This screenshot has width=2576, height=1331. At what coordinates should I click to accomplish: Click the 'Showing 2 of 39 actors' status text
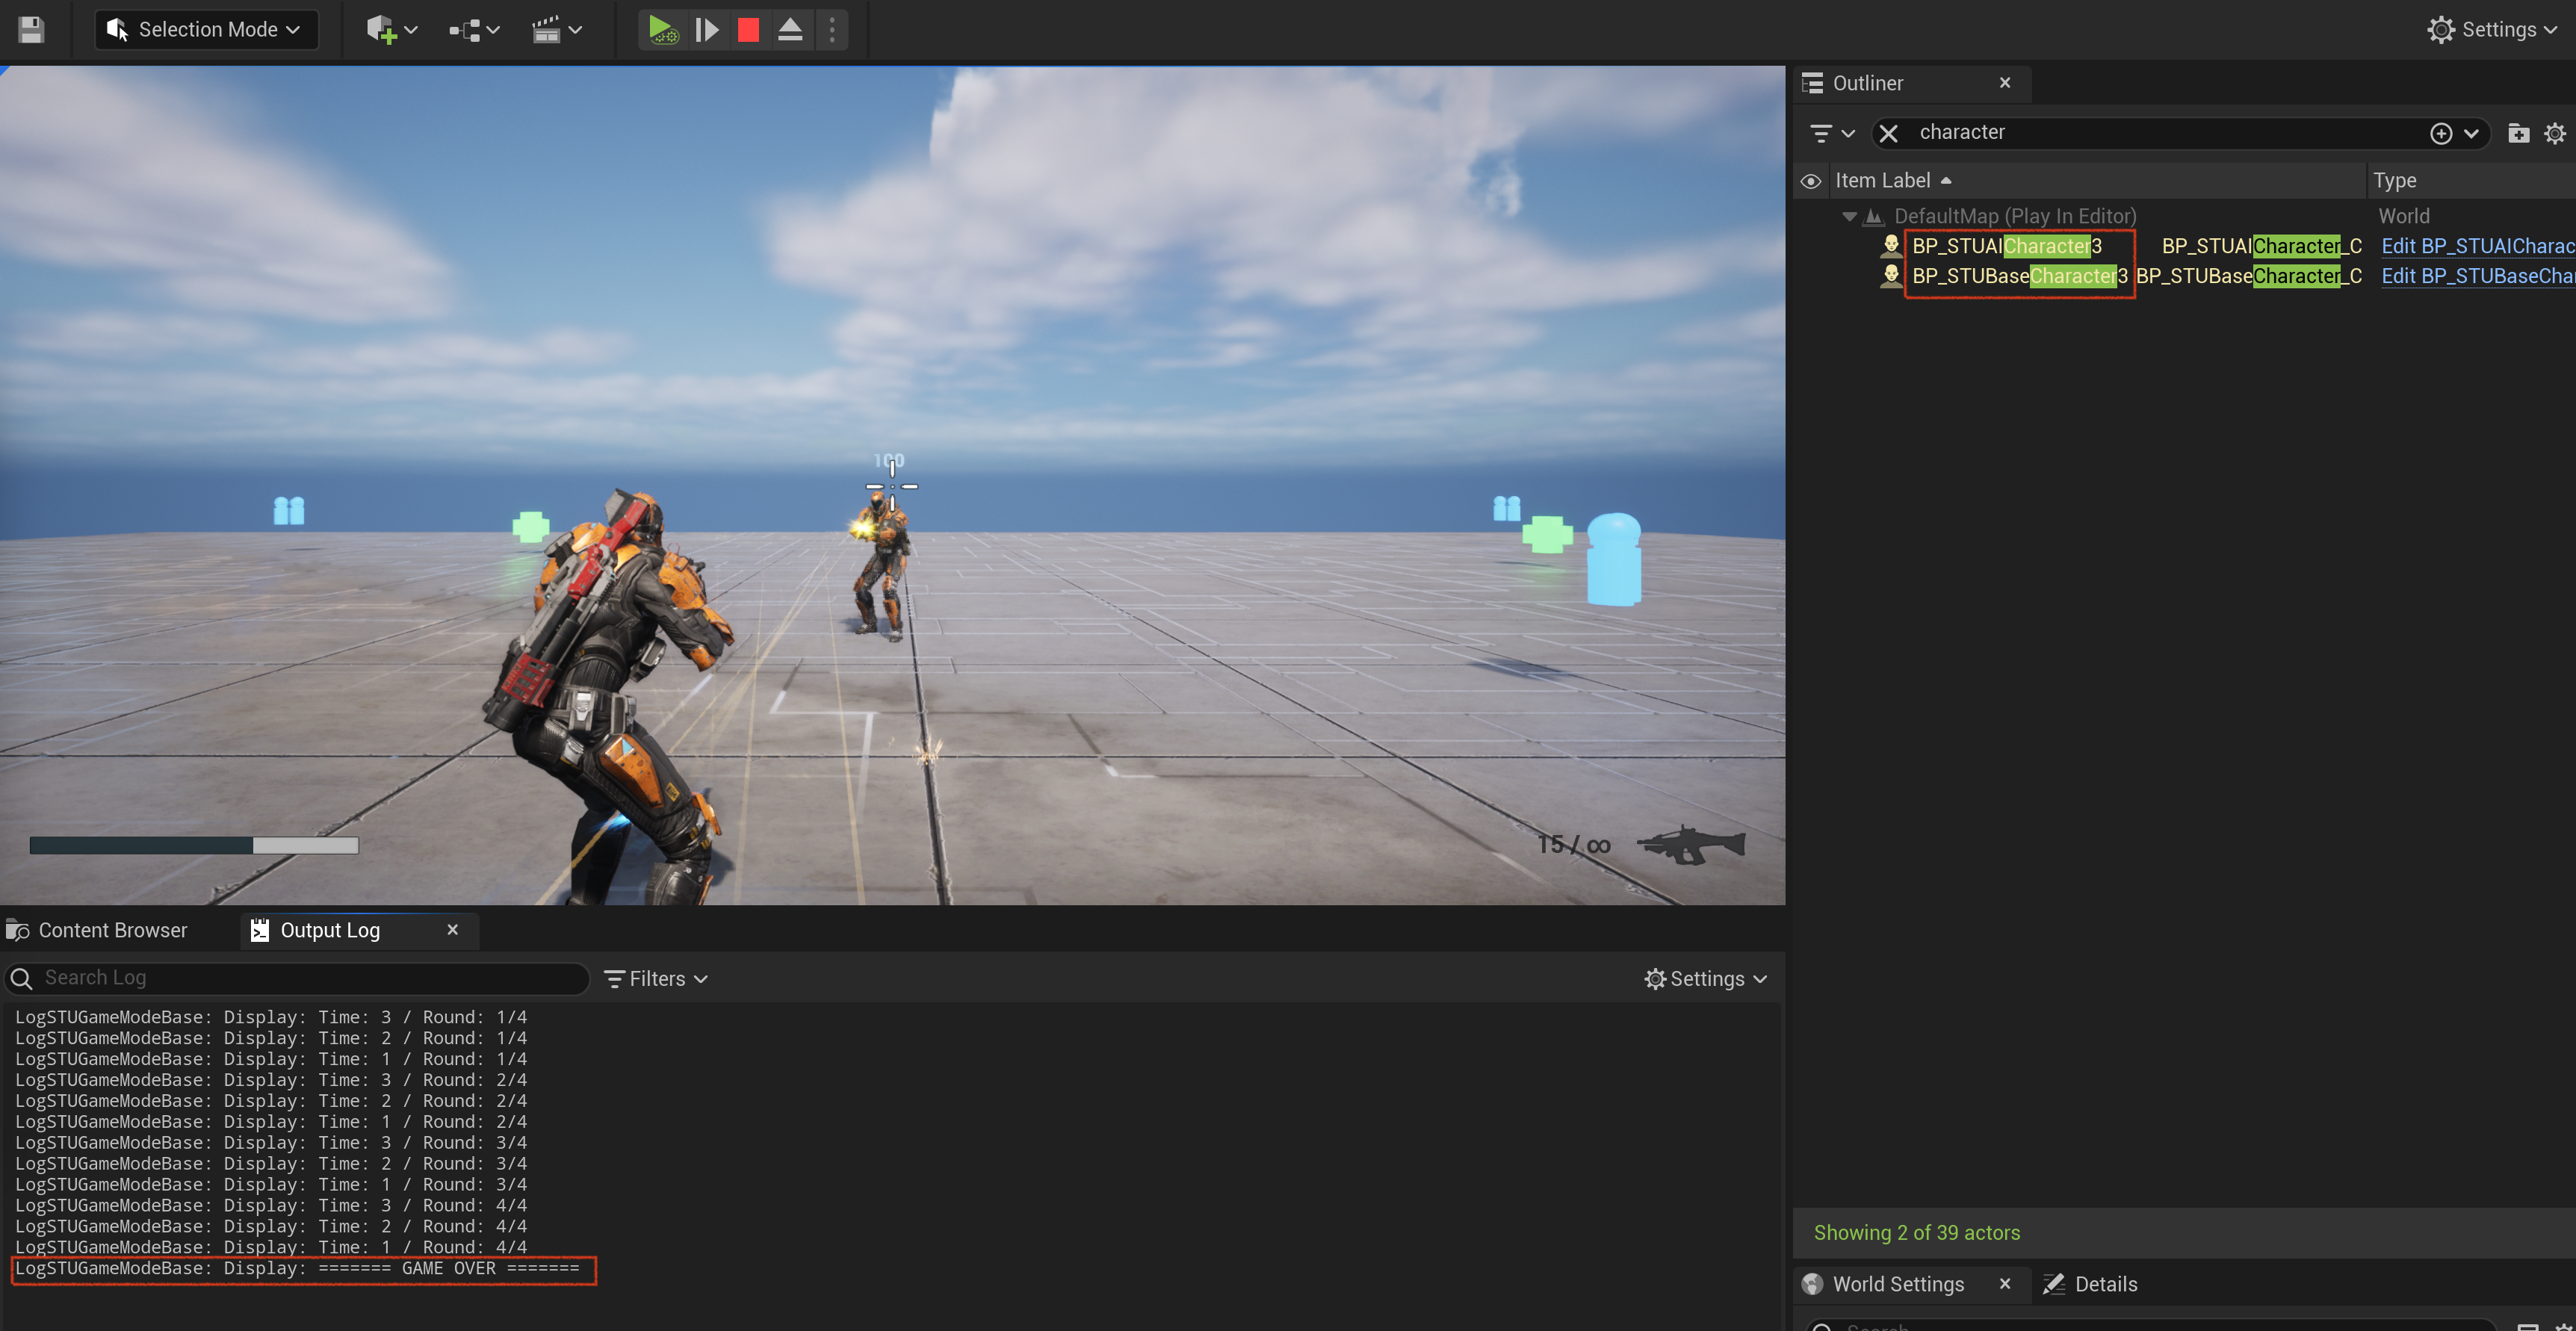click(x=1916, y=1233)
